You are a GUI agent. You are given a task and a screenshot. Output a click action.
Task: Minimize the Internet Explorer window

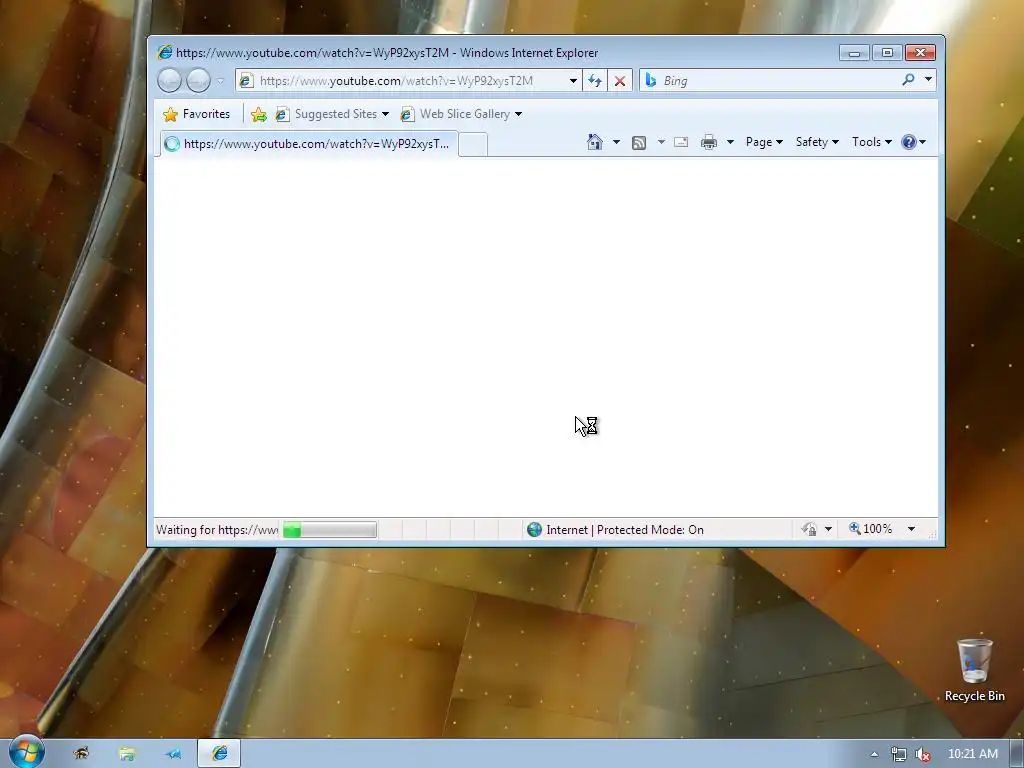coord(854,52)
